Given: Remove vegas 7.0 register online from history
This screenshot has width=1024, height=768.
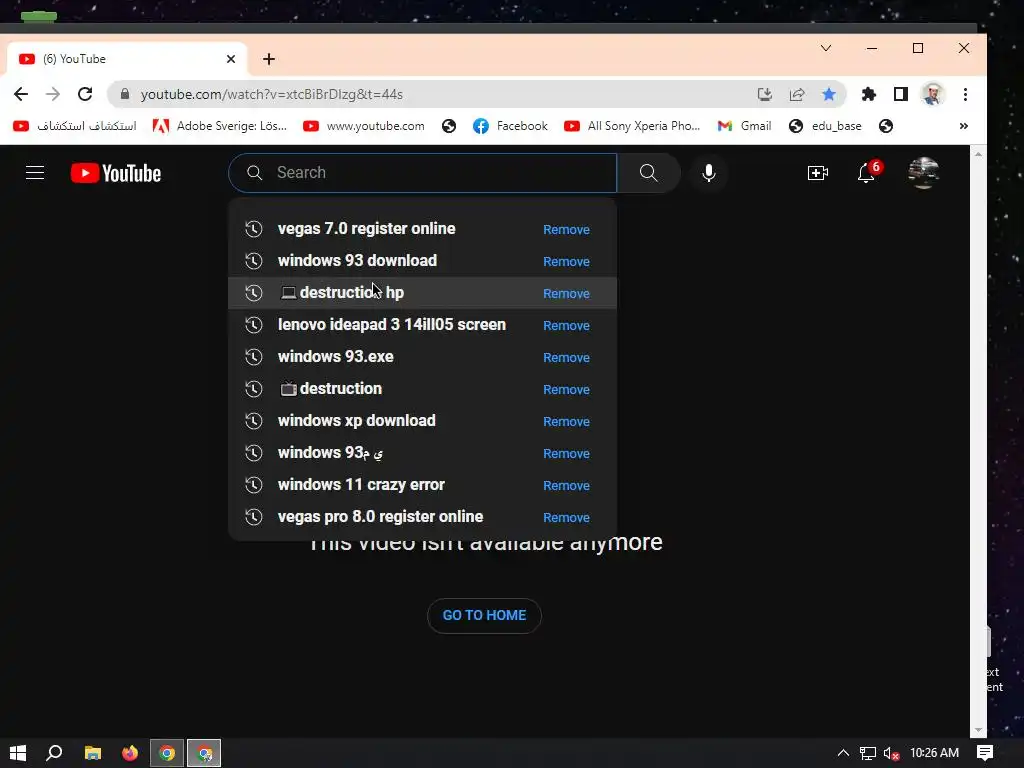Looking at the screenshot, I should pyautogui.click(x=566, y=229).
